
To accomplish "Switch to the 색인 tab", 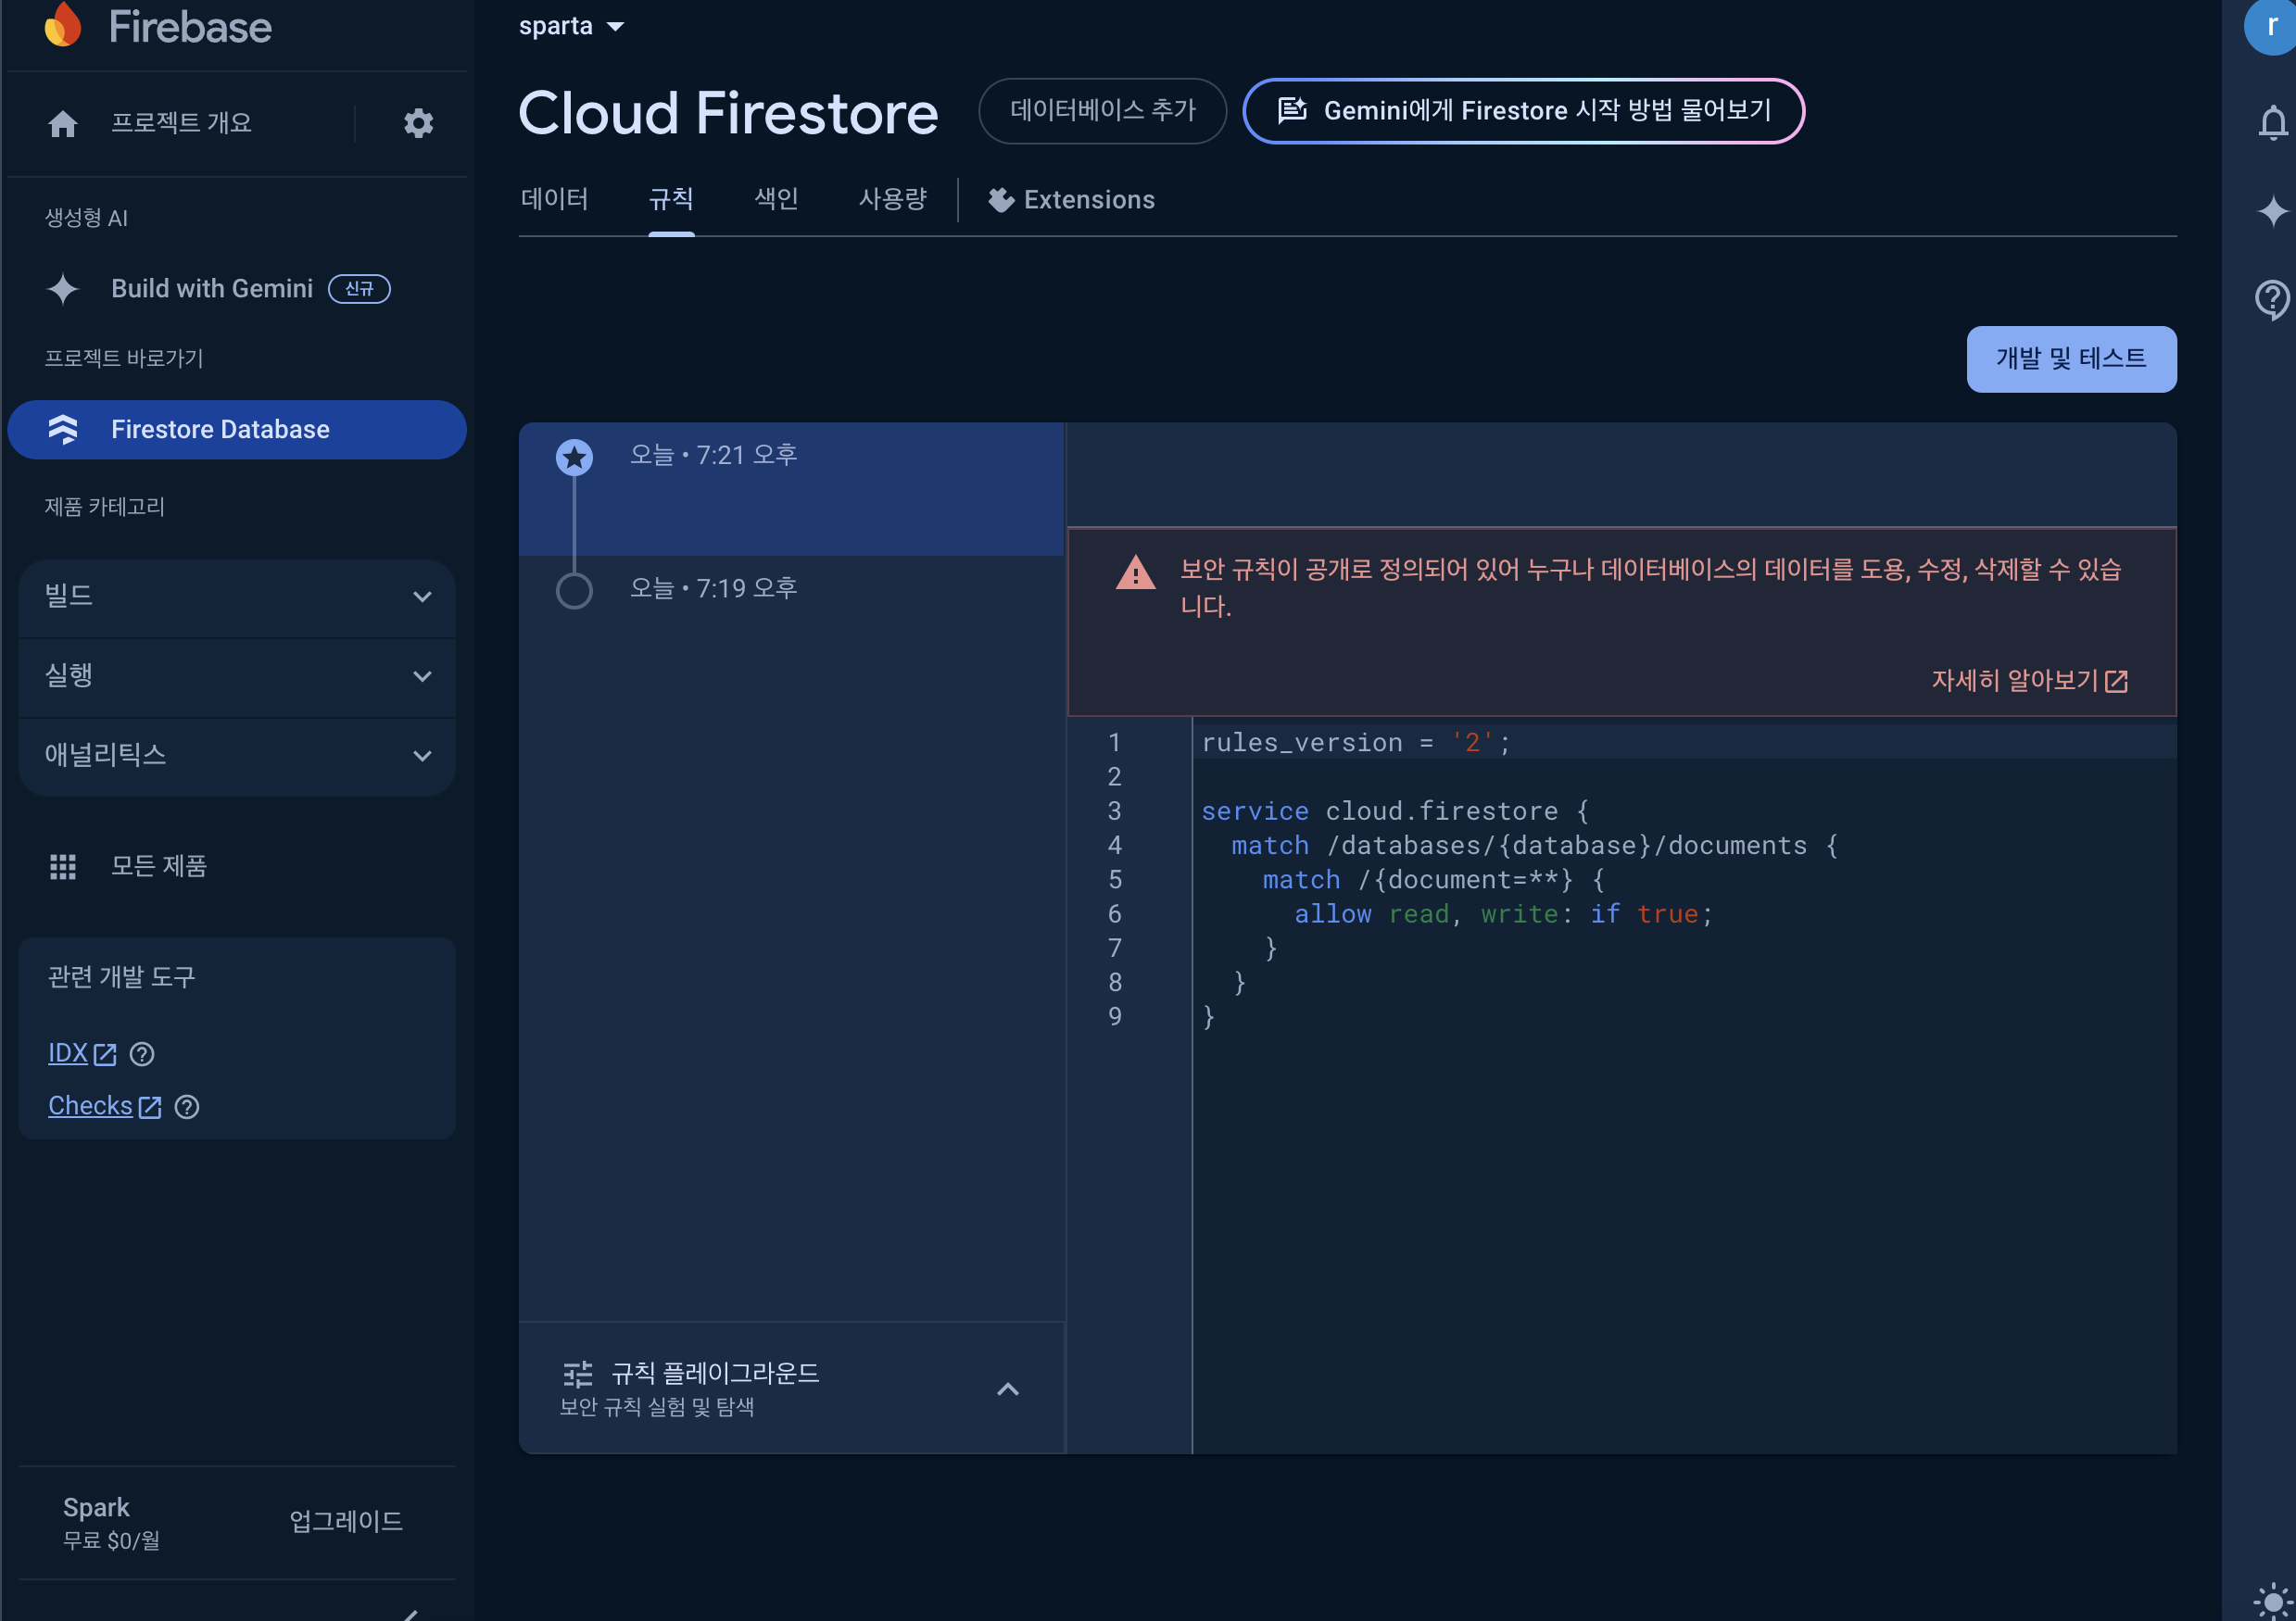I will [776, 200].
